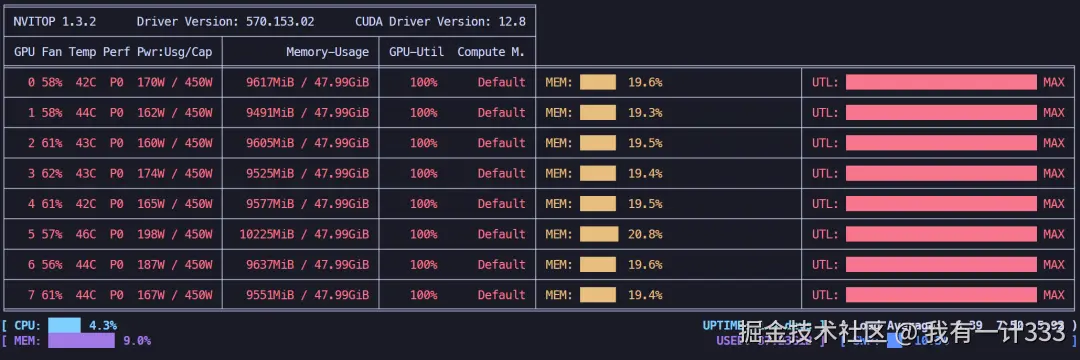Click GPU 1 Default compute mode
Screen dimensions: 1080x360
pos(501,113)
